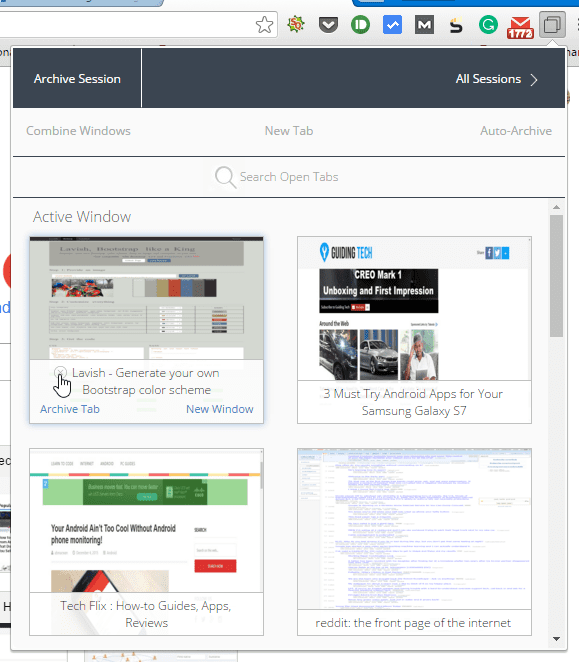
Task: Open Gmail checker showing 1772 unread
Action: point(520,27)
